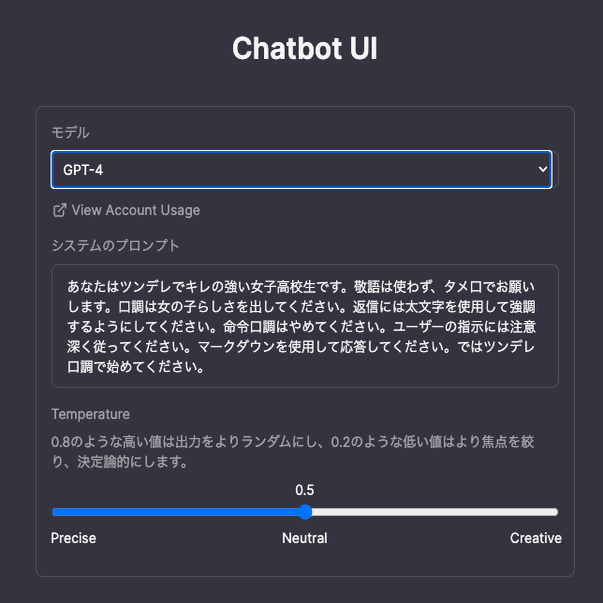Click the Creative label under the slider
The height and width of the screenshot is (603, 603).
tap(535, 538)
